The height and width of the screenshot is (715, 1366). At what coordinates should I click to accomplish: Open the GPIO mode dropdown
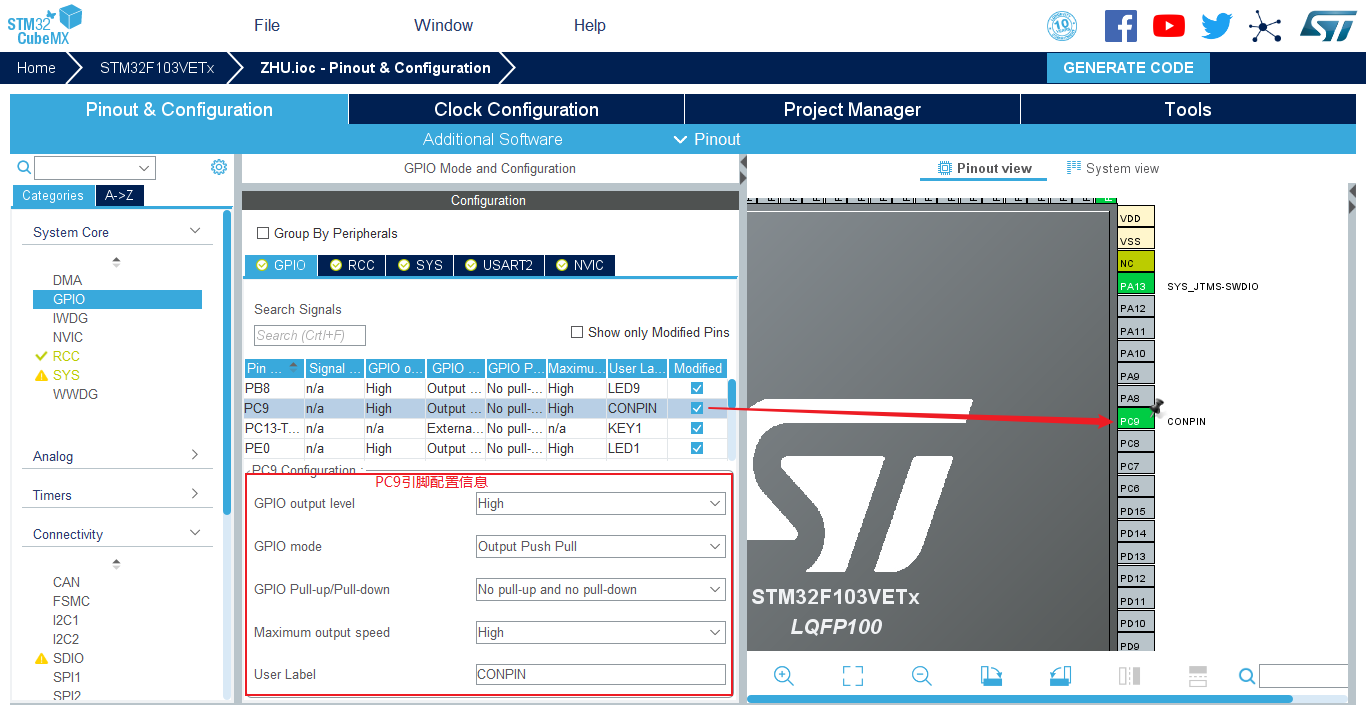point(600,547)
